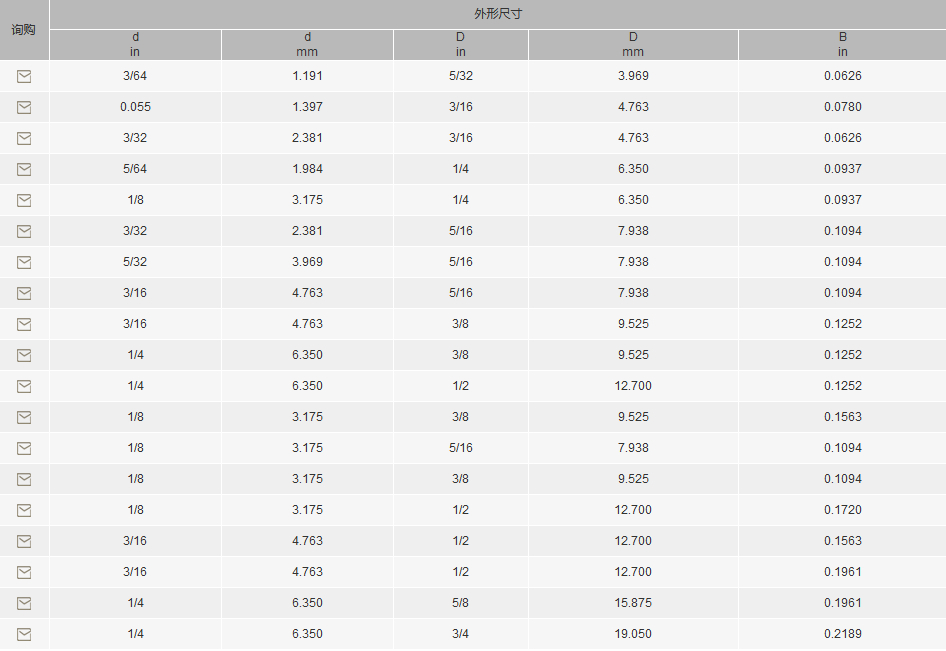Click inquiry envelope for the 0.055 row

pos(24,107)
